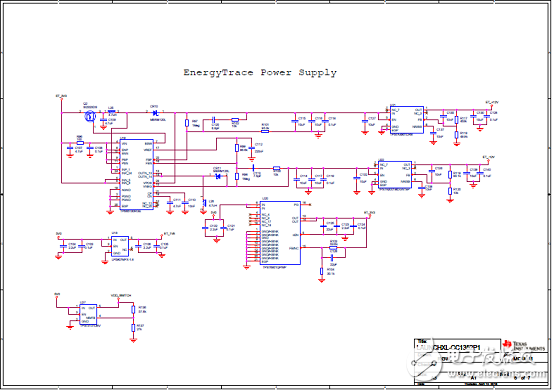This screenshot has height=390, width=554.
Task: Select the VREF pin on the boost IC
Action: click(147, 150)
